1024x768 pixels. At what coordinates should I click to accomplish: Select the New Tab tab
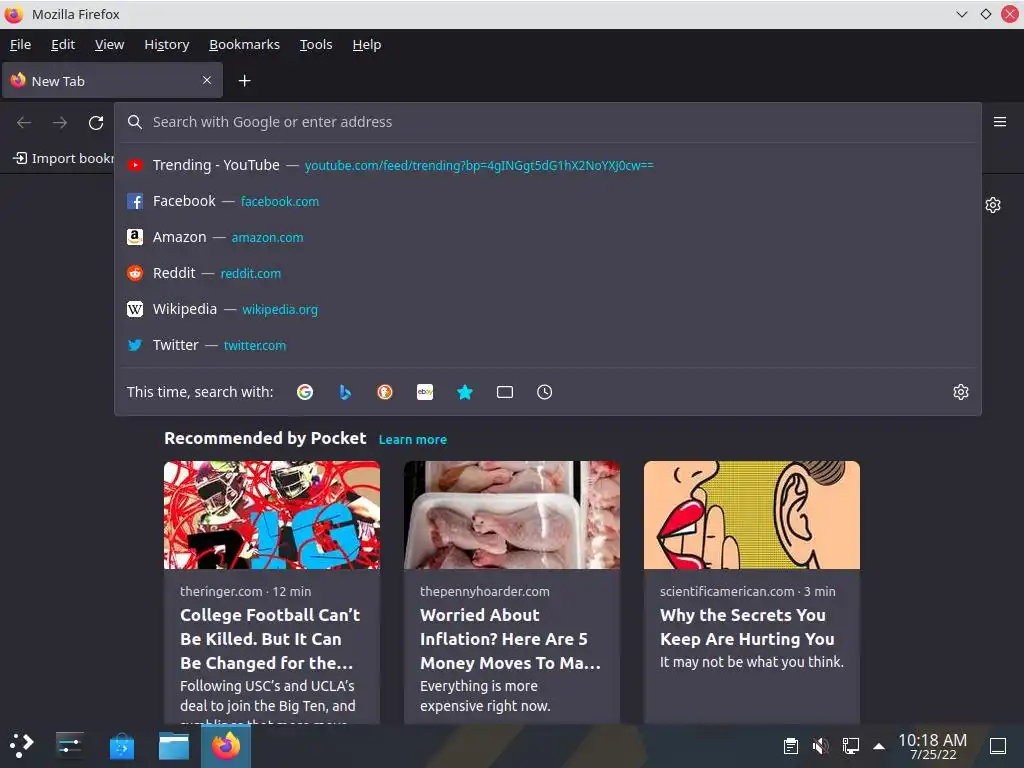coord(112,80)
